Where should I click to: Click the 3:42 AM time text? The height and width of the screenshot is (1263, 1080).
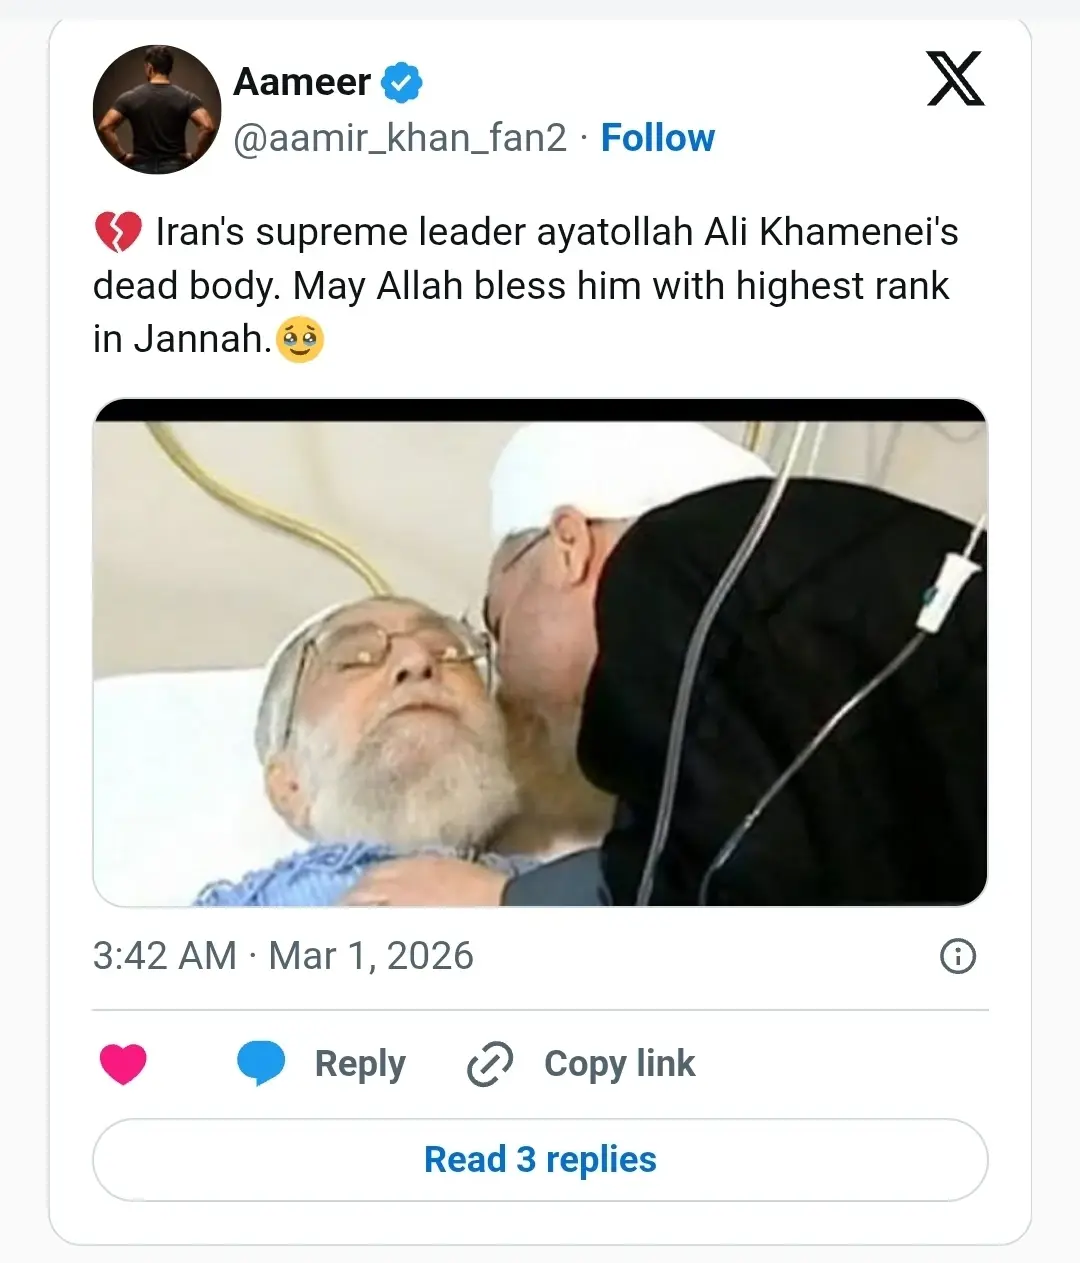164,956
